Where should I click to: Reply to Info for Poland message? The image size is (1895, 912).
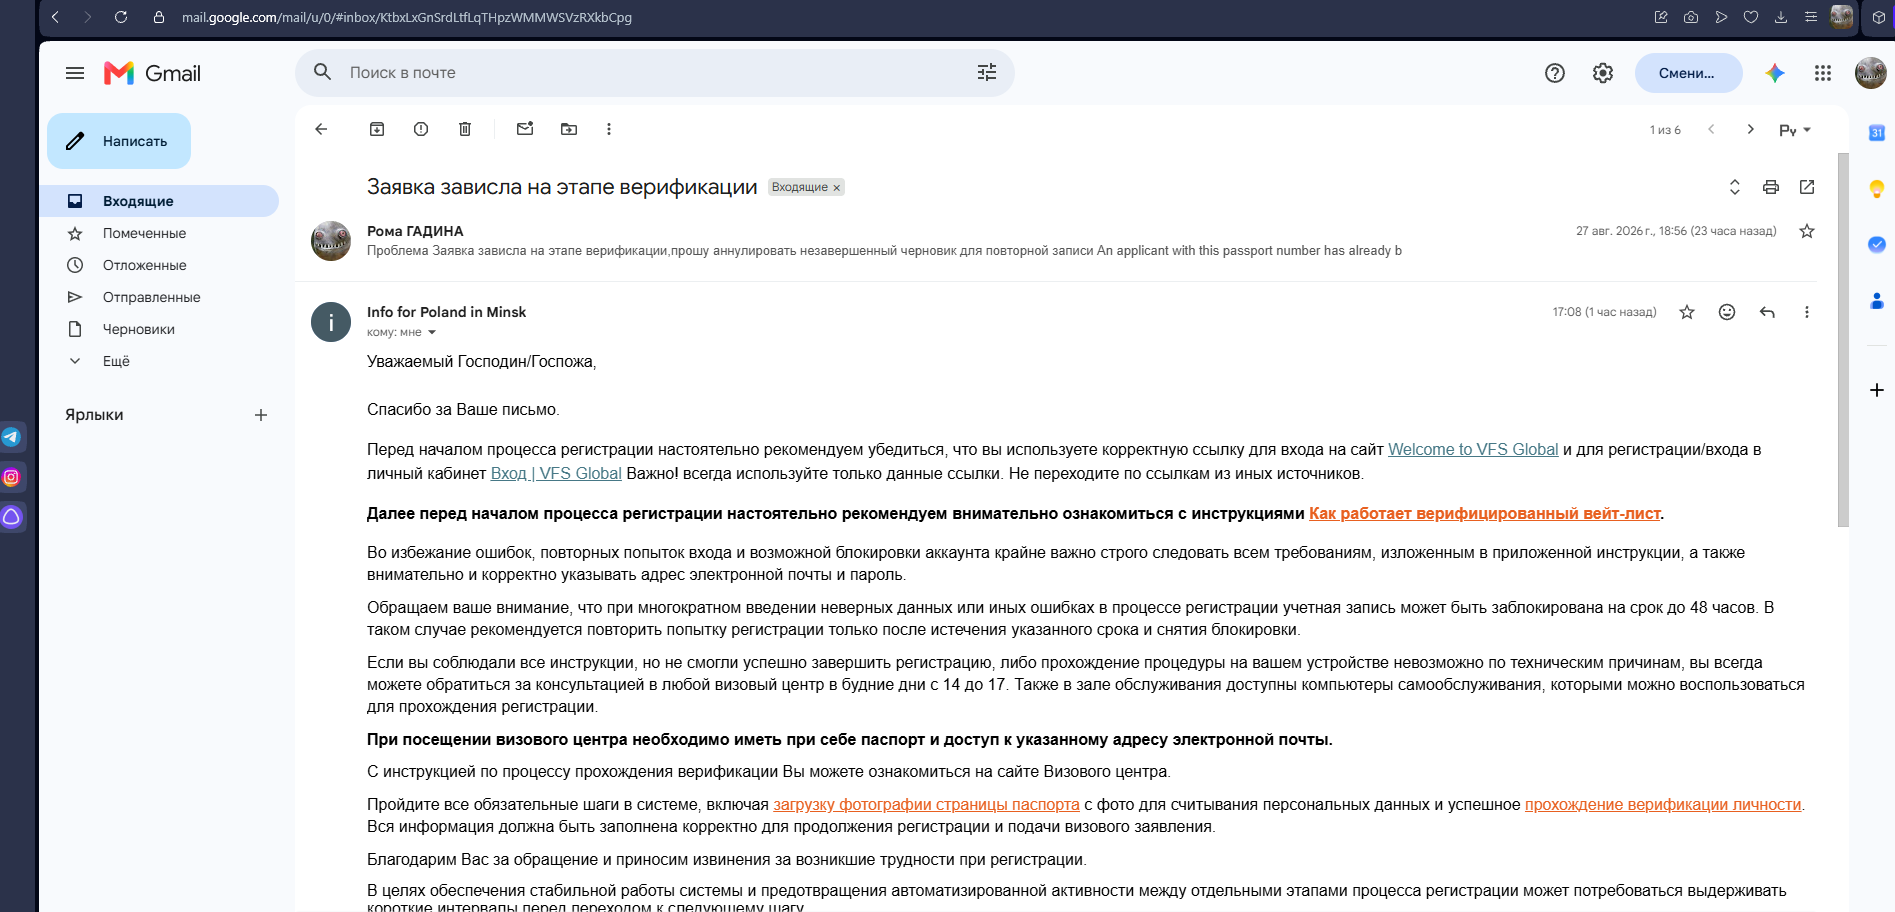click(x=1767, y=312)
